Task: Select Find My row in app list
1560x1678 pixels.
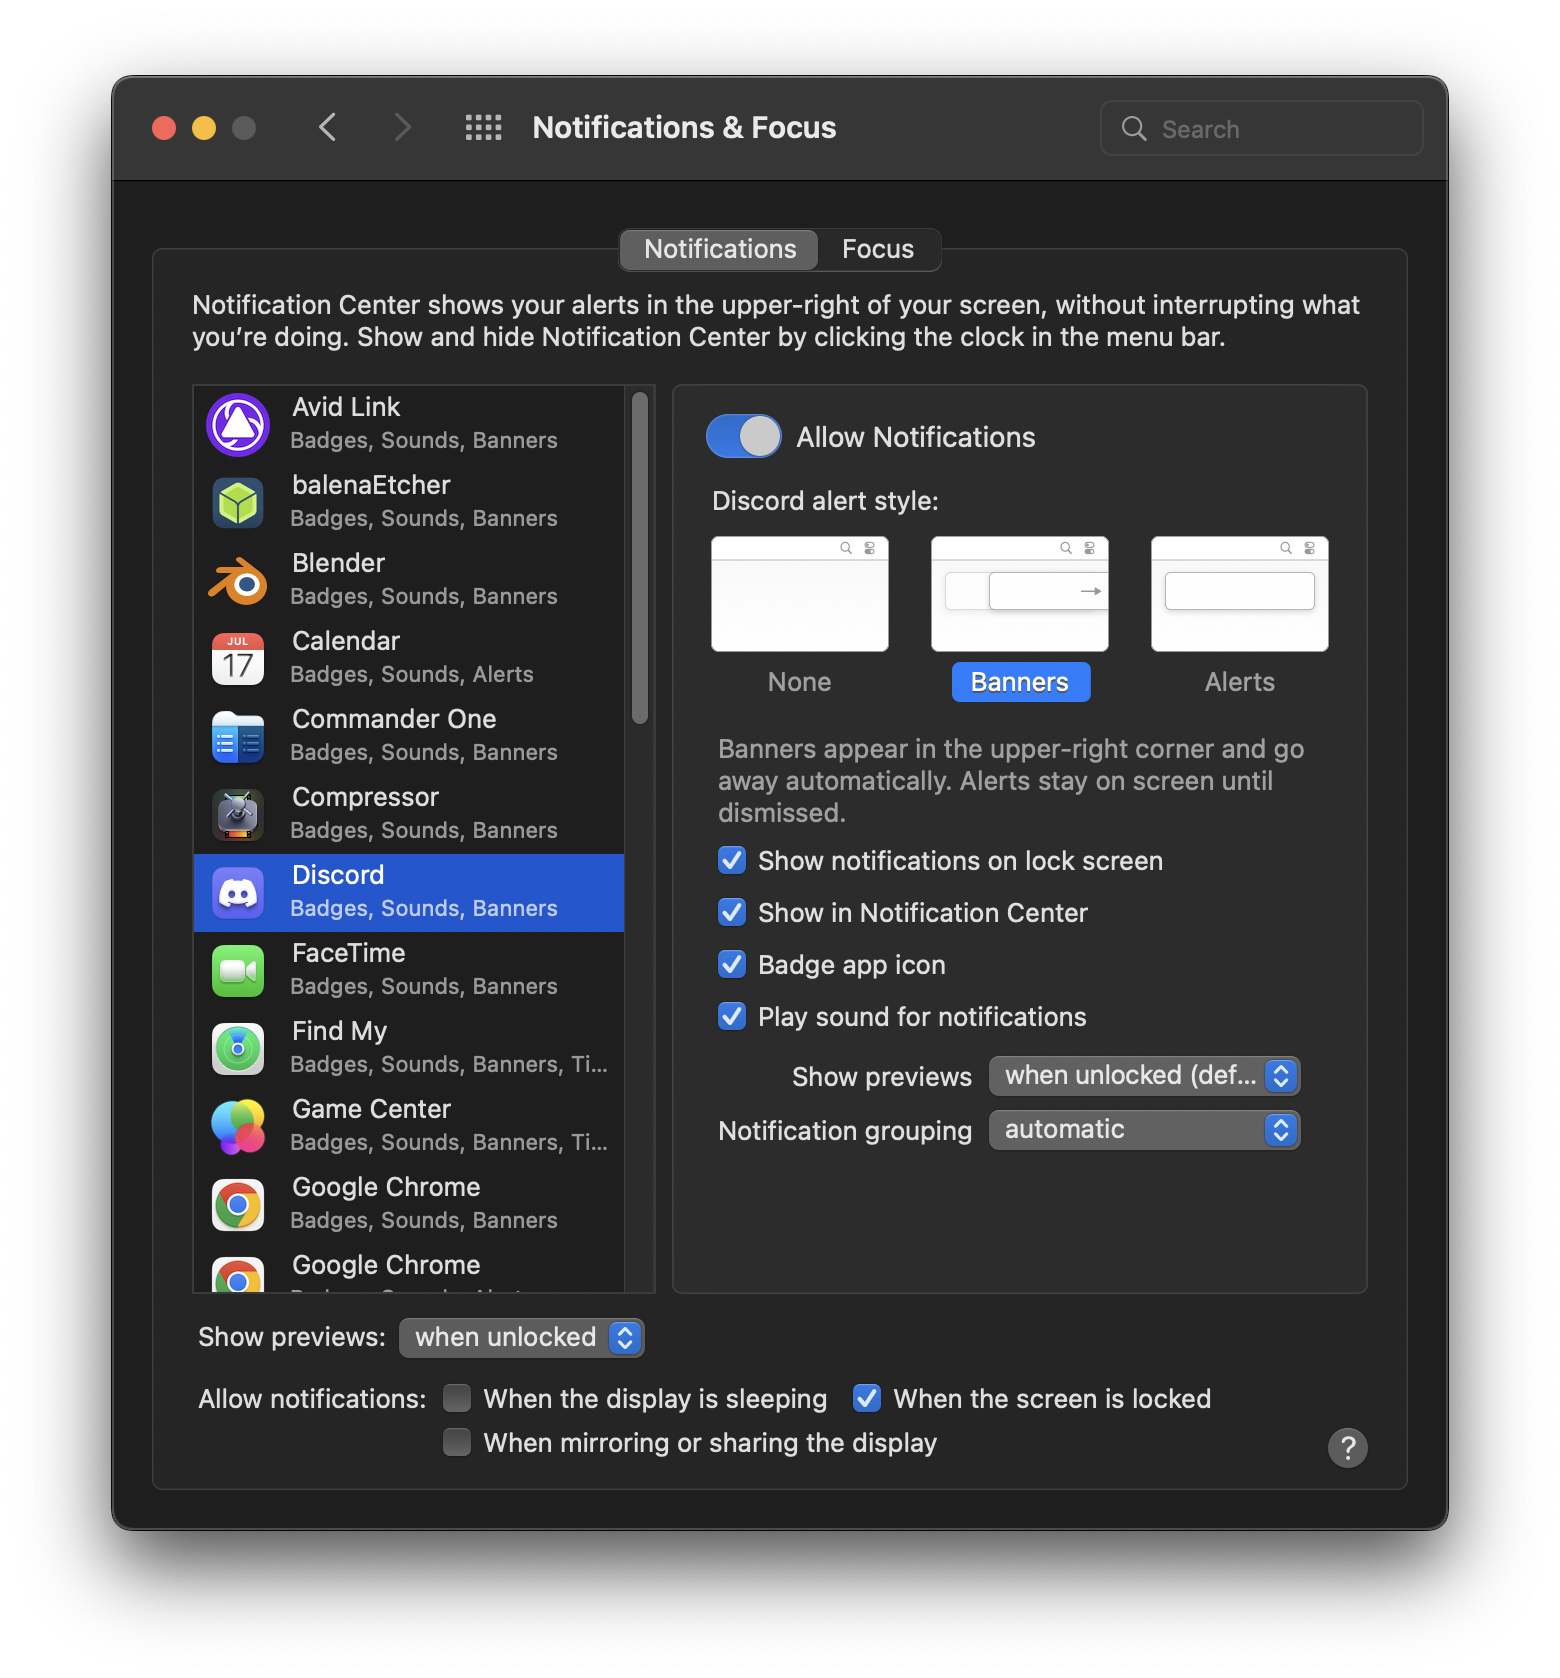Action: point(409,1049)
